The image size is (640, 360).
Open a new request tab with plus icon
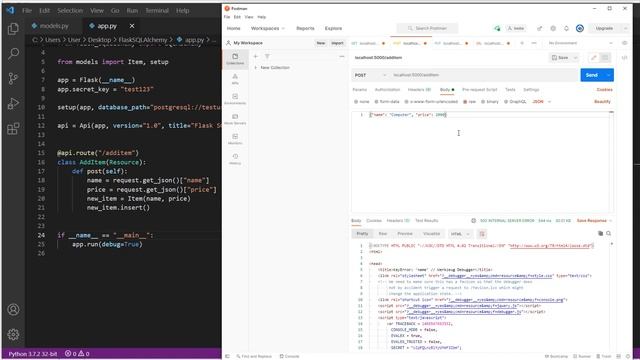pos(522,43)
